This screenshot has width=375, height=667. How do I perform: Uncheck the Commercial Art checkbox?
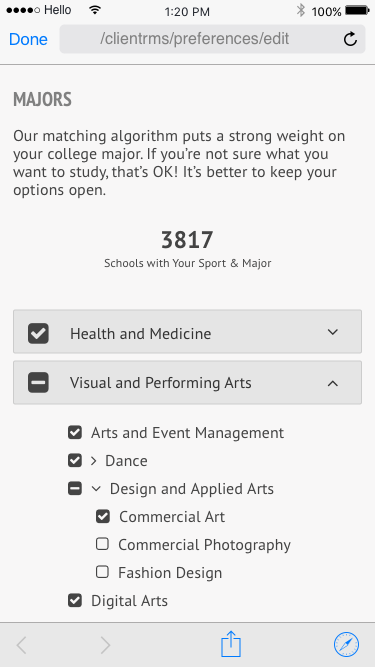pos(102,516)
